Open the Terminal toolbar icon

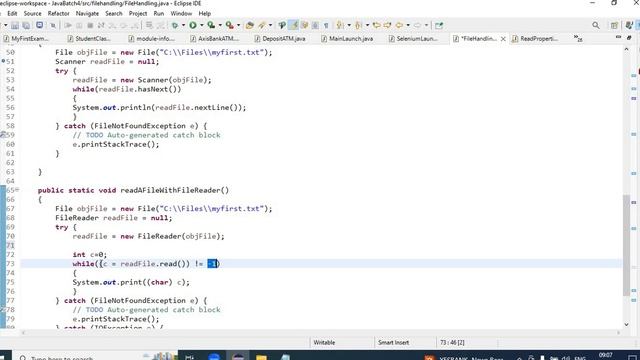click(40, 25)
